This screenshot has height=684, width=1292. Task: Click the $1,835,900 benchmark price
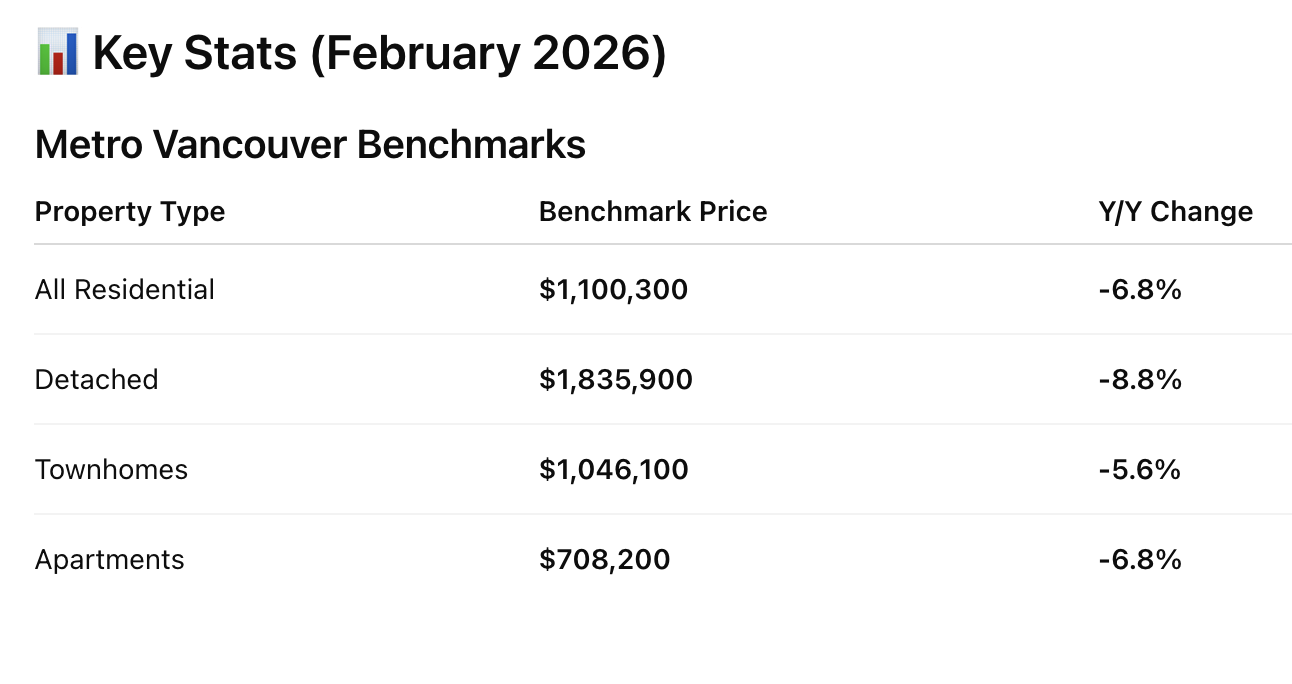[616, 380]
